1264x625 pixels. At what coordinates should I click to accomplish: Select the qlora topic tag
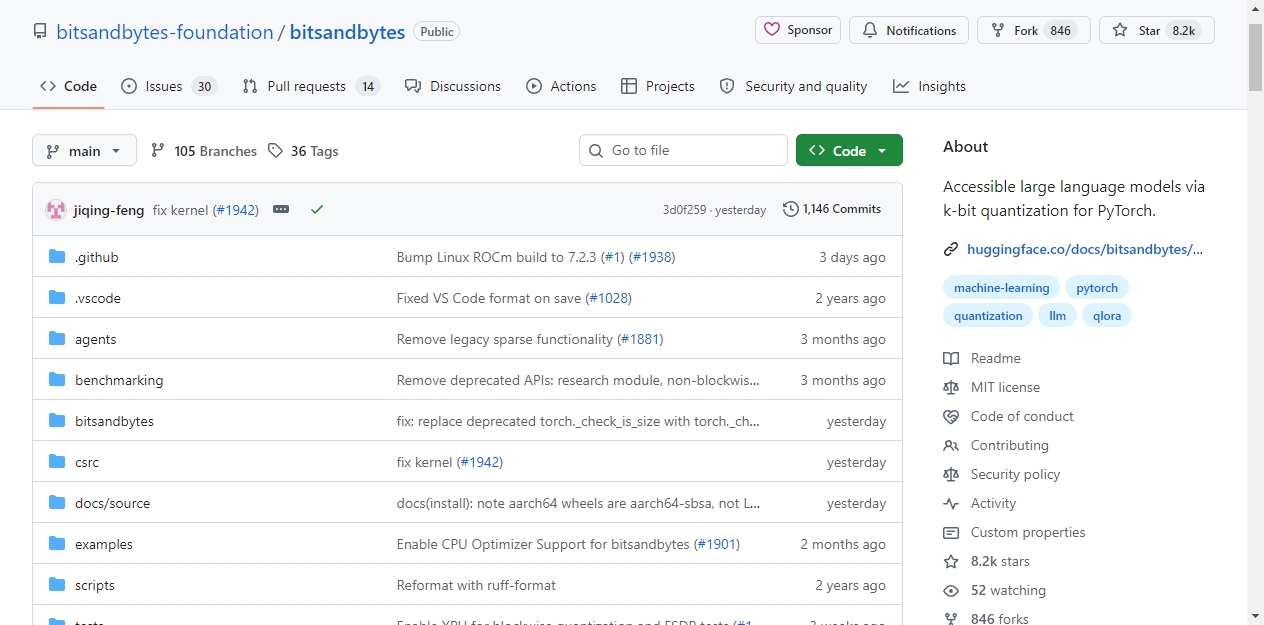(1107, 316)
